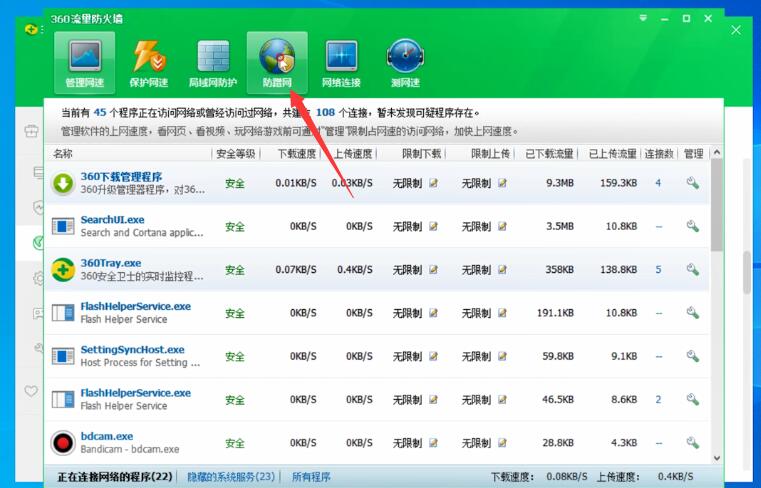
Task: Click the 360下载管理程序 app icon
Action: pos(63,183)
